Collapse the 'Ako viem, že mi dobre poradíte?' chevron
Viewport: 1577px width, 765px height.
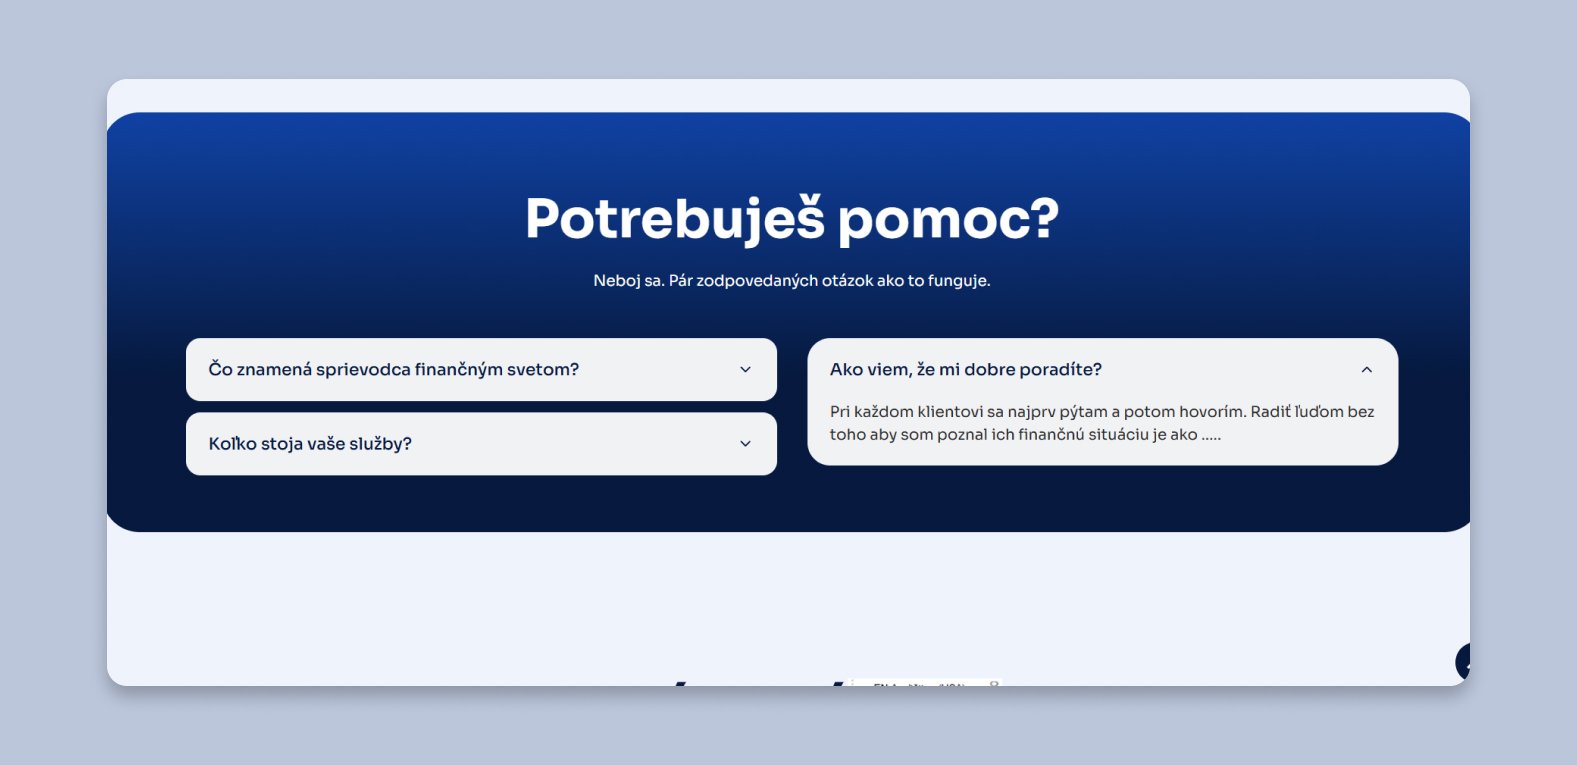pyautogui.click(x=1366, y=370)
